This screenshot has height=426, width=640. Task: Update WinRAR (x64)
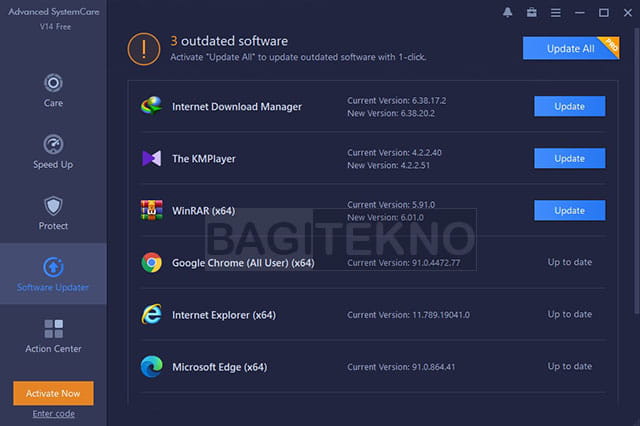[569, 211]
